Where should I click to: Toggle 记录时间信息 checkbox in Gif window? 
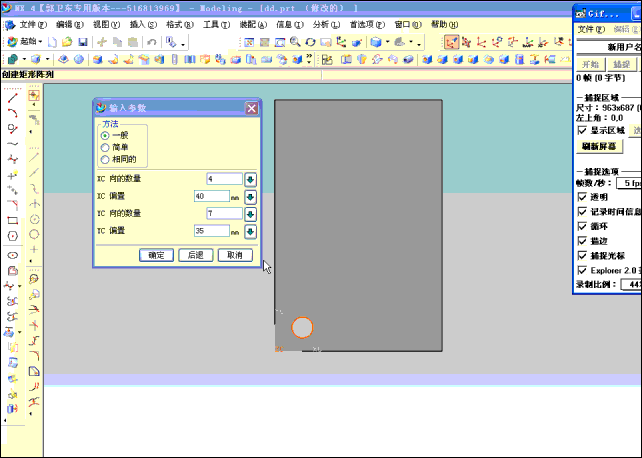(582, 212)
